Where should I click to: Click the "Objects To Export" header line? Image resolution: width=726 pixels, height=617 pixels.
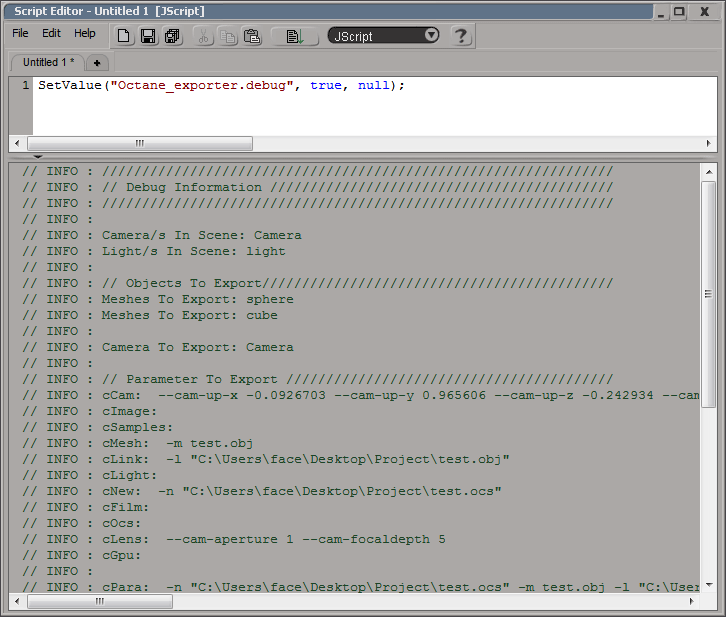click(318, 283)
